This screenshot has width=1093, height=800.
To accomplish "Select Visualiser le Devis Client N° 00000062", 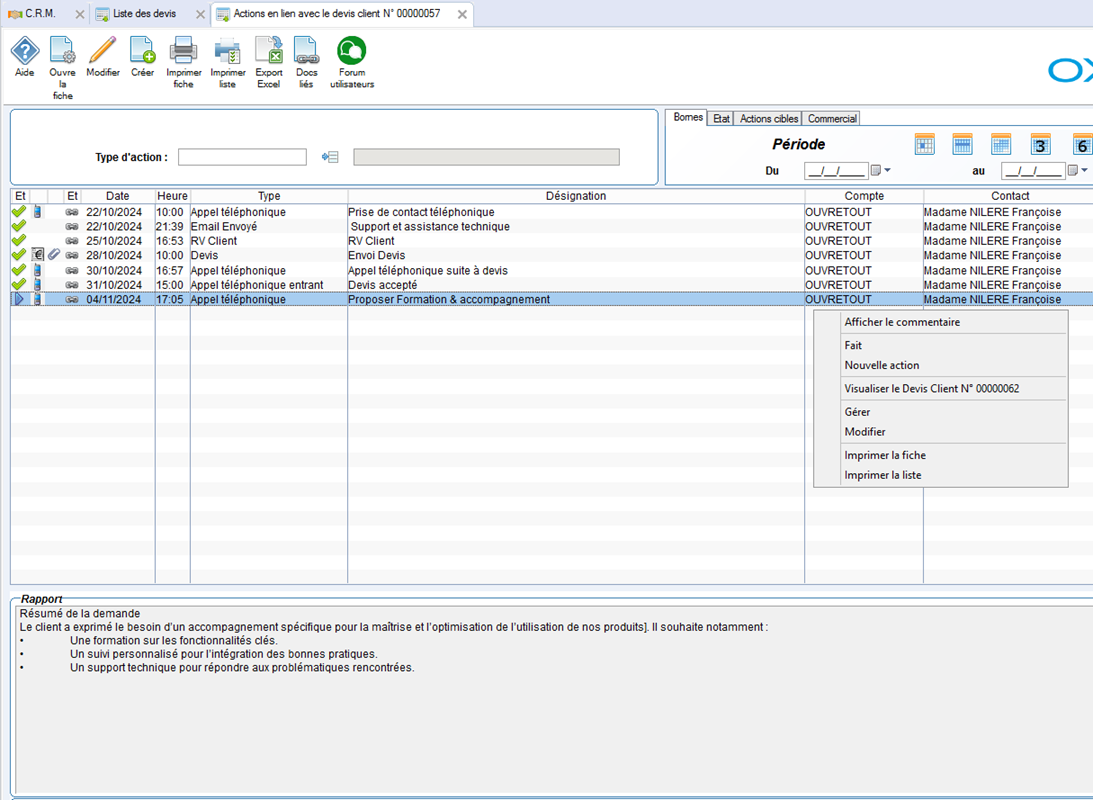I will [931, 388].
